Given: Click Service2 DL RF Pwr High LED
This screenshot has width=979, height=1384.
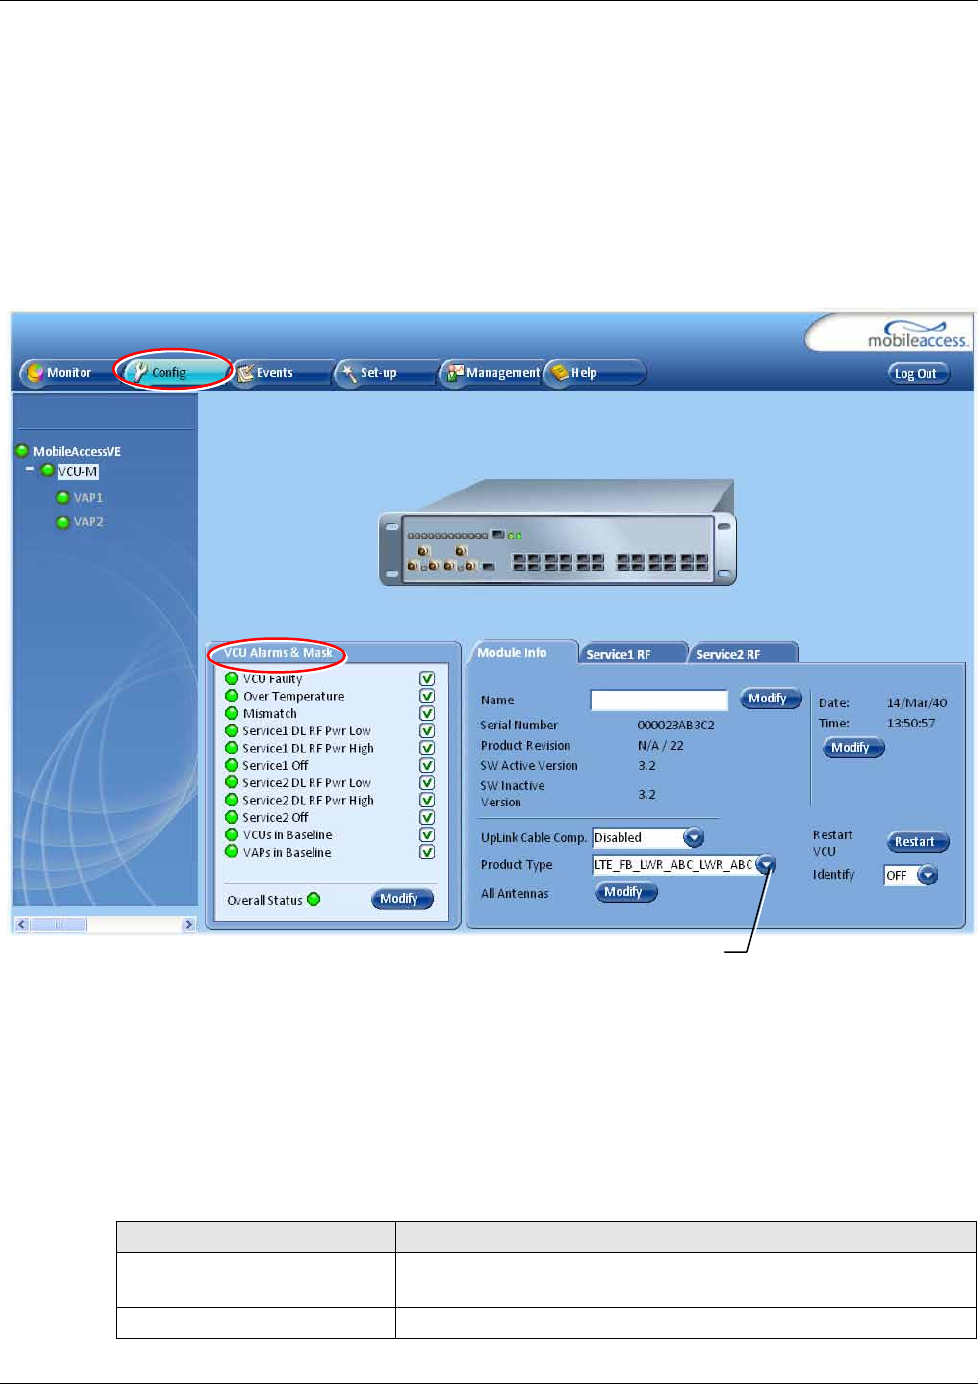Looking at the screenshot, I should (x=232, y=800).
